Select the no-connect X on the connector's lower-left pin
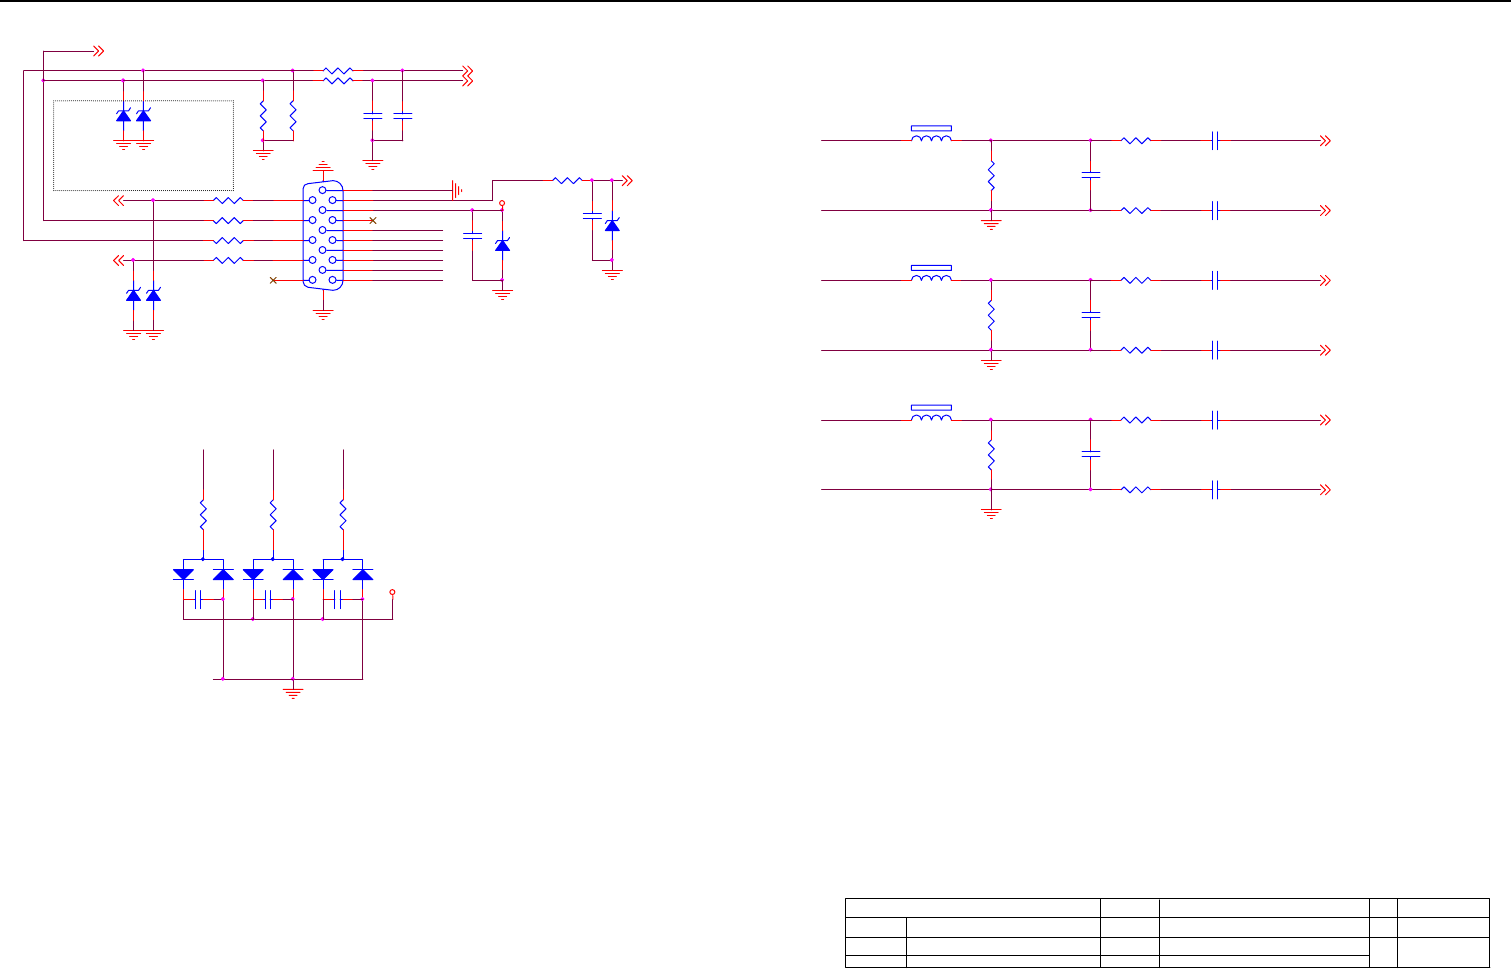Image resolution: width=1511 pixels, height=969 pixels. tap(273, 281)
